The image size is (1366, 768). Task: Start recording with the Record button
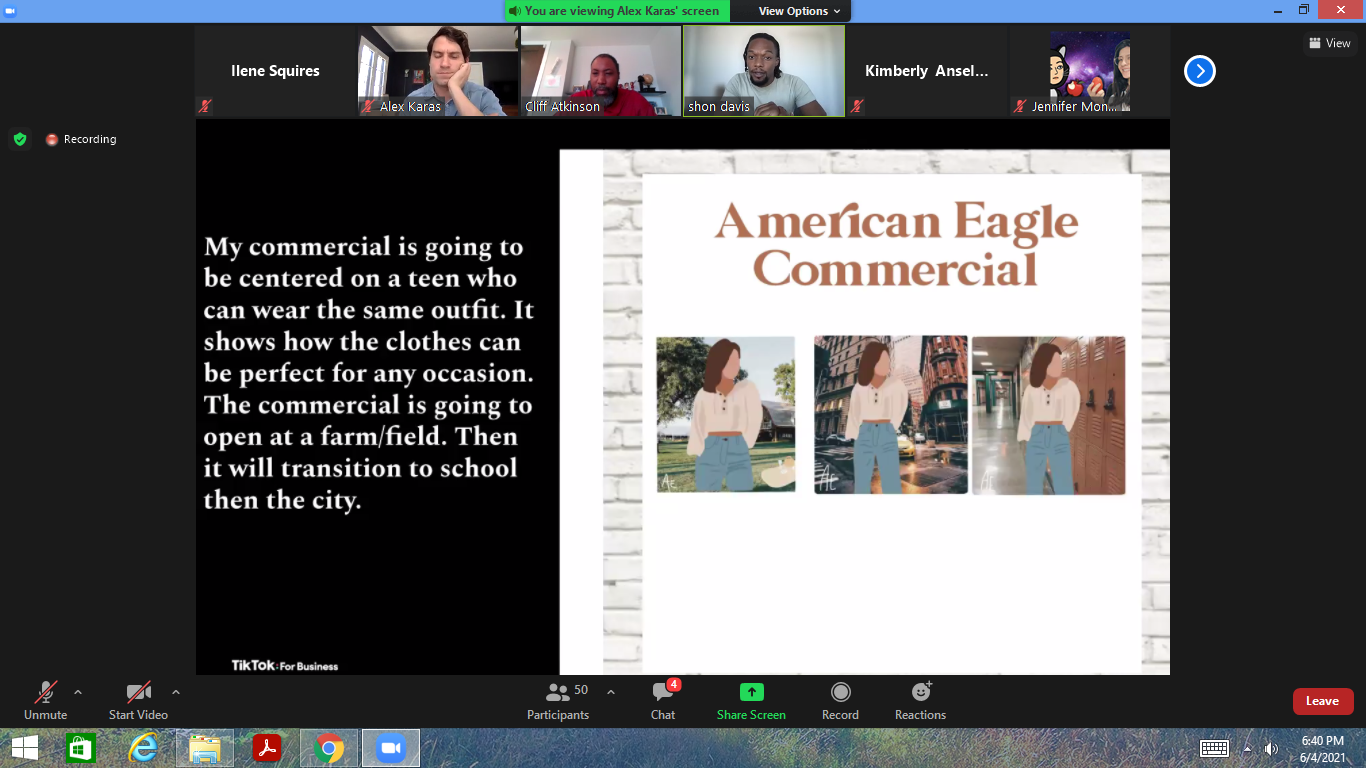841,700
